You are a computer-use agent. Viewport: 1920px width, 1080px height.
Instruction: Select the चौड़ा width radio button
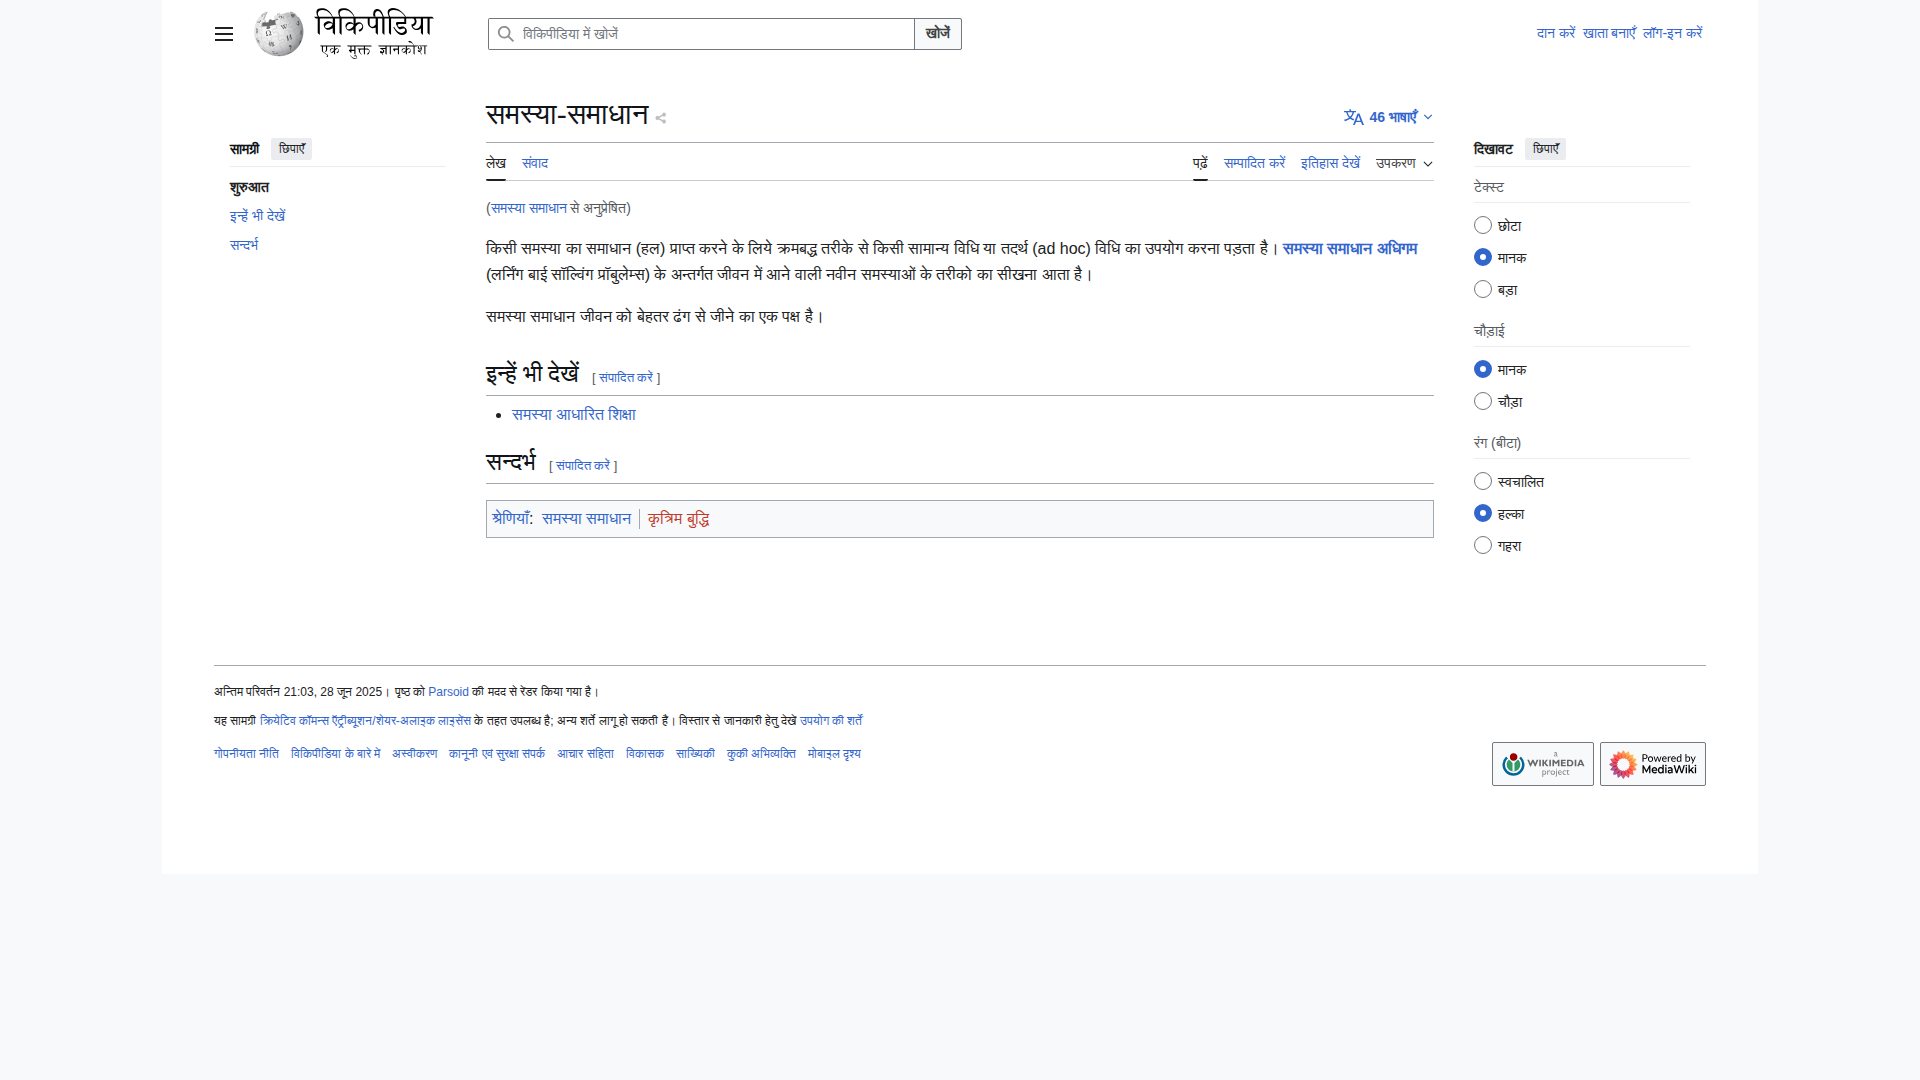pyautogui.click(x=1483, y=402)
